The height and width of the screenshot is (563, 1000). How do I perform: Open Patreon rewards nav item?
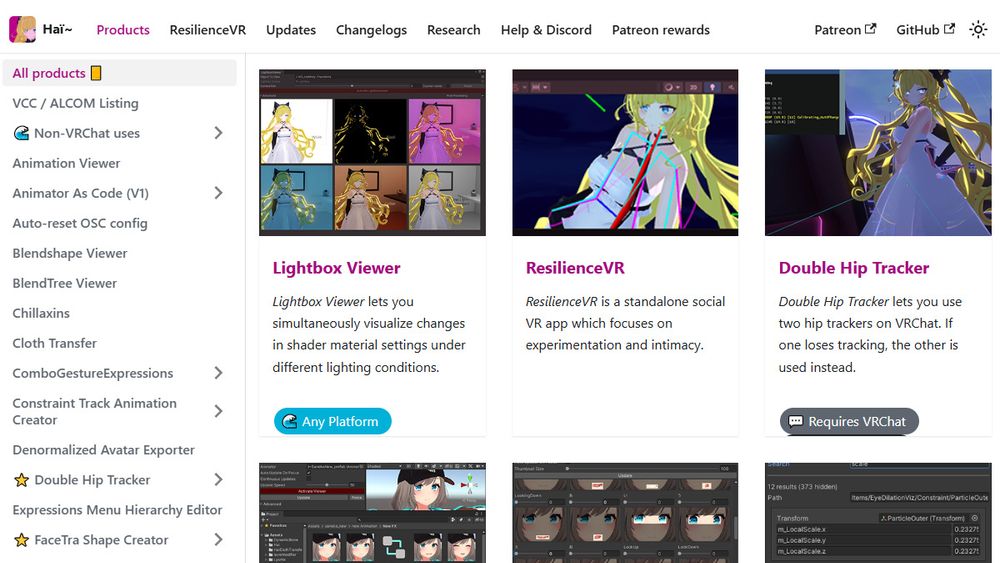coord(661,30)
